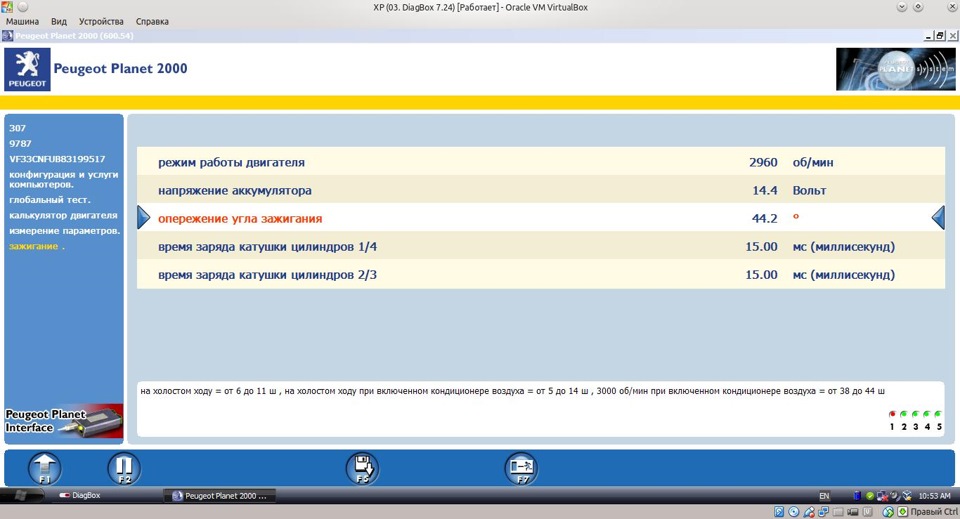
Task: Click the F5 save-to-disk button
Action: (362, 469)
